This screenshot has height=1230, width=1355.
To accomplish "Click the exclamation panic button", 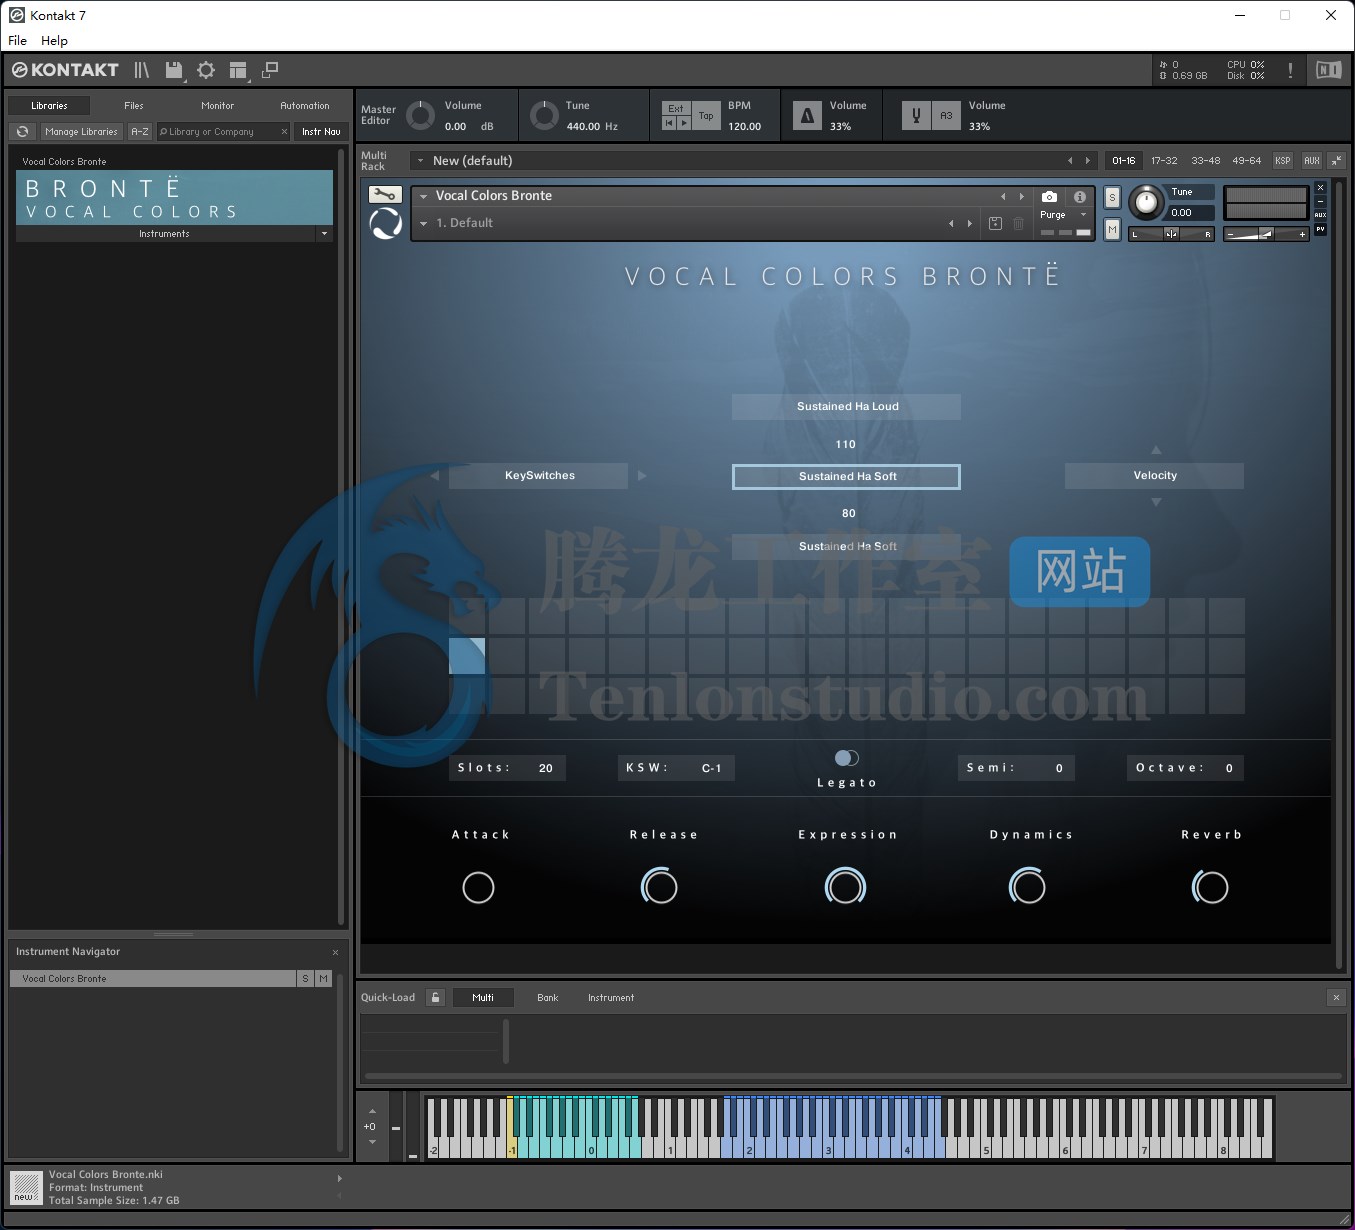I will pos(1290,70).
